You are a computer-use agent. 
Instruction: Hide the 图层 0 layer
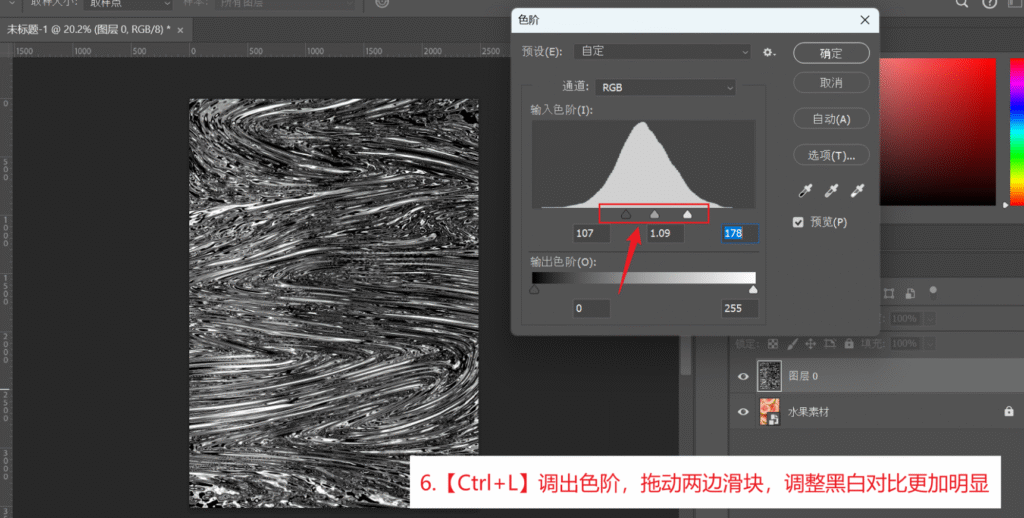pos(743,376)
